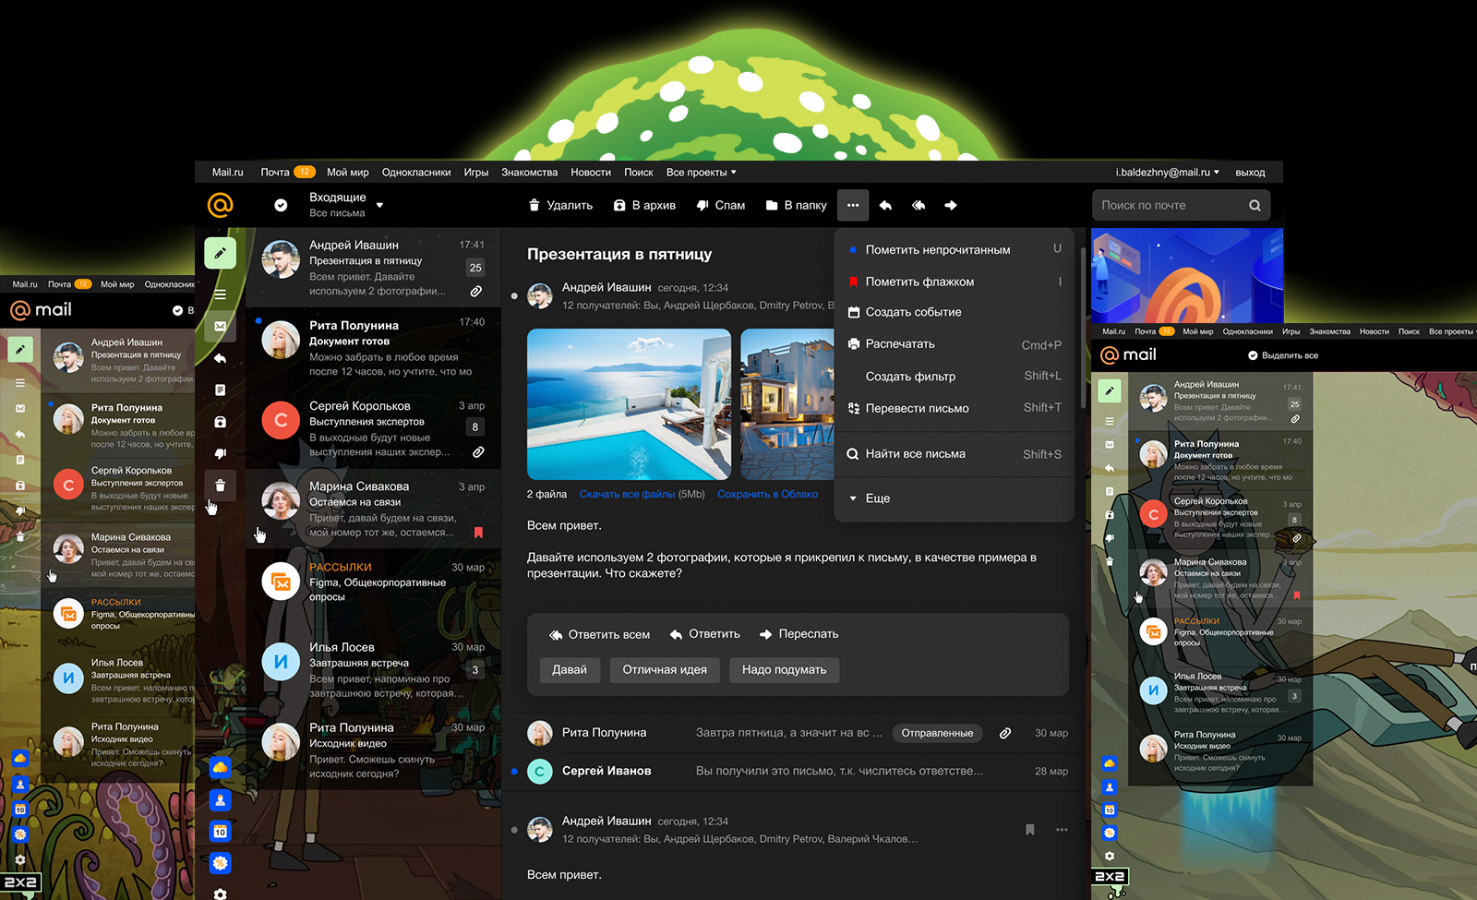Toggle the select-all checkmark in left window
1477x900 pixels.
pyautogui.click(x=178, y=310)
